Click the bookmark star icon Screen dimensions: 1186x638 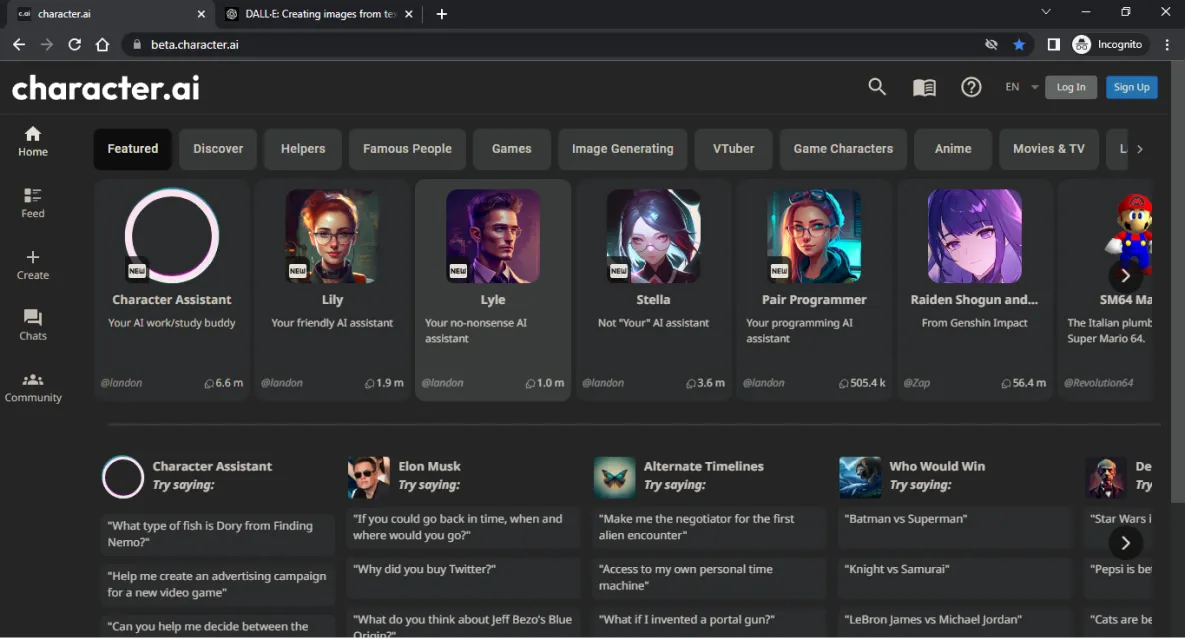pyautogui.click(x=1019, y=45)
